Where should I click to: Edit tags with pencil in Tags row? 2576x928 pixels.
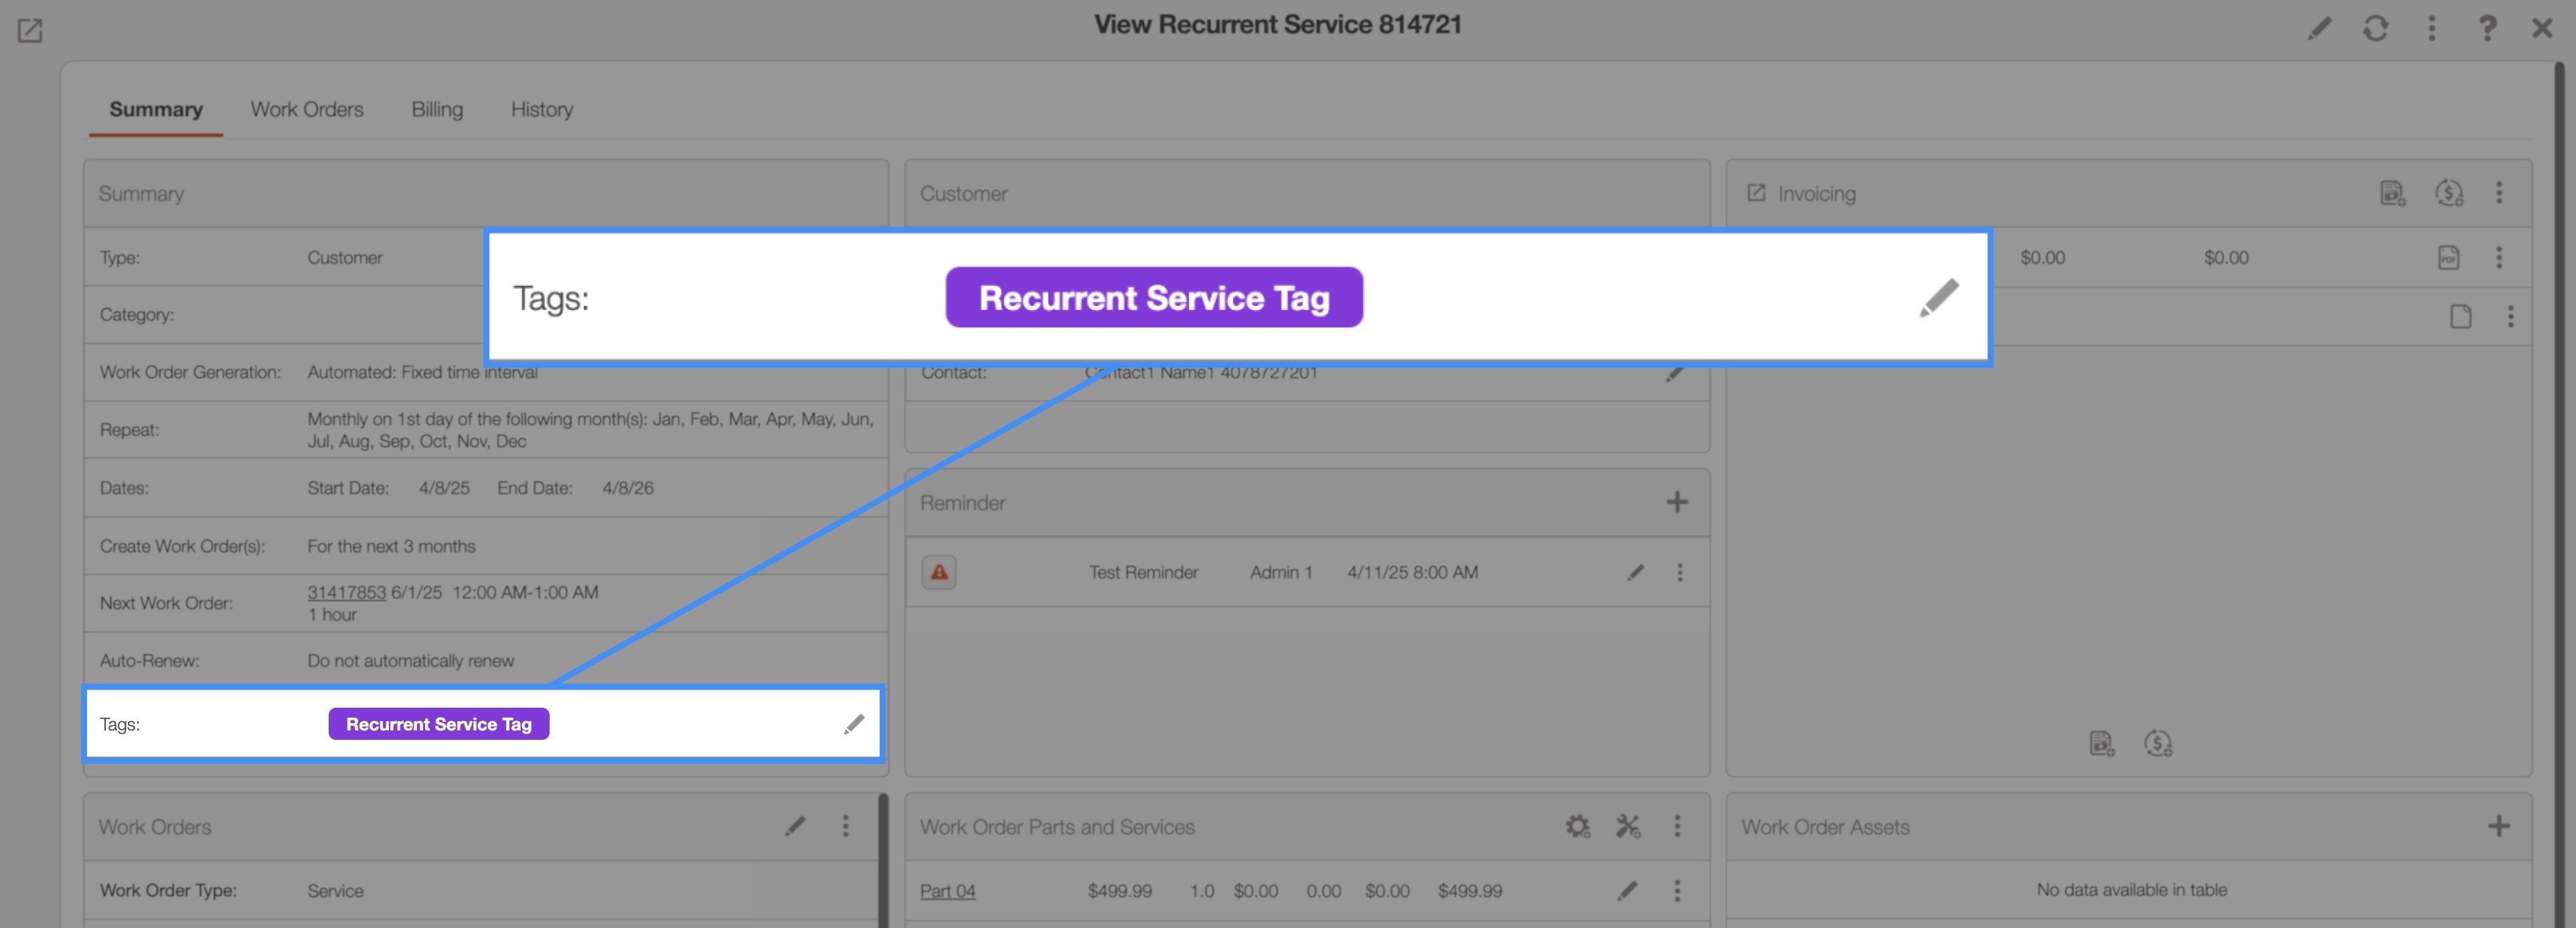click(x=853, y=724)
